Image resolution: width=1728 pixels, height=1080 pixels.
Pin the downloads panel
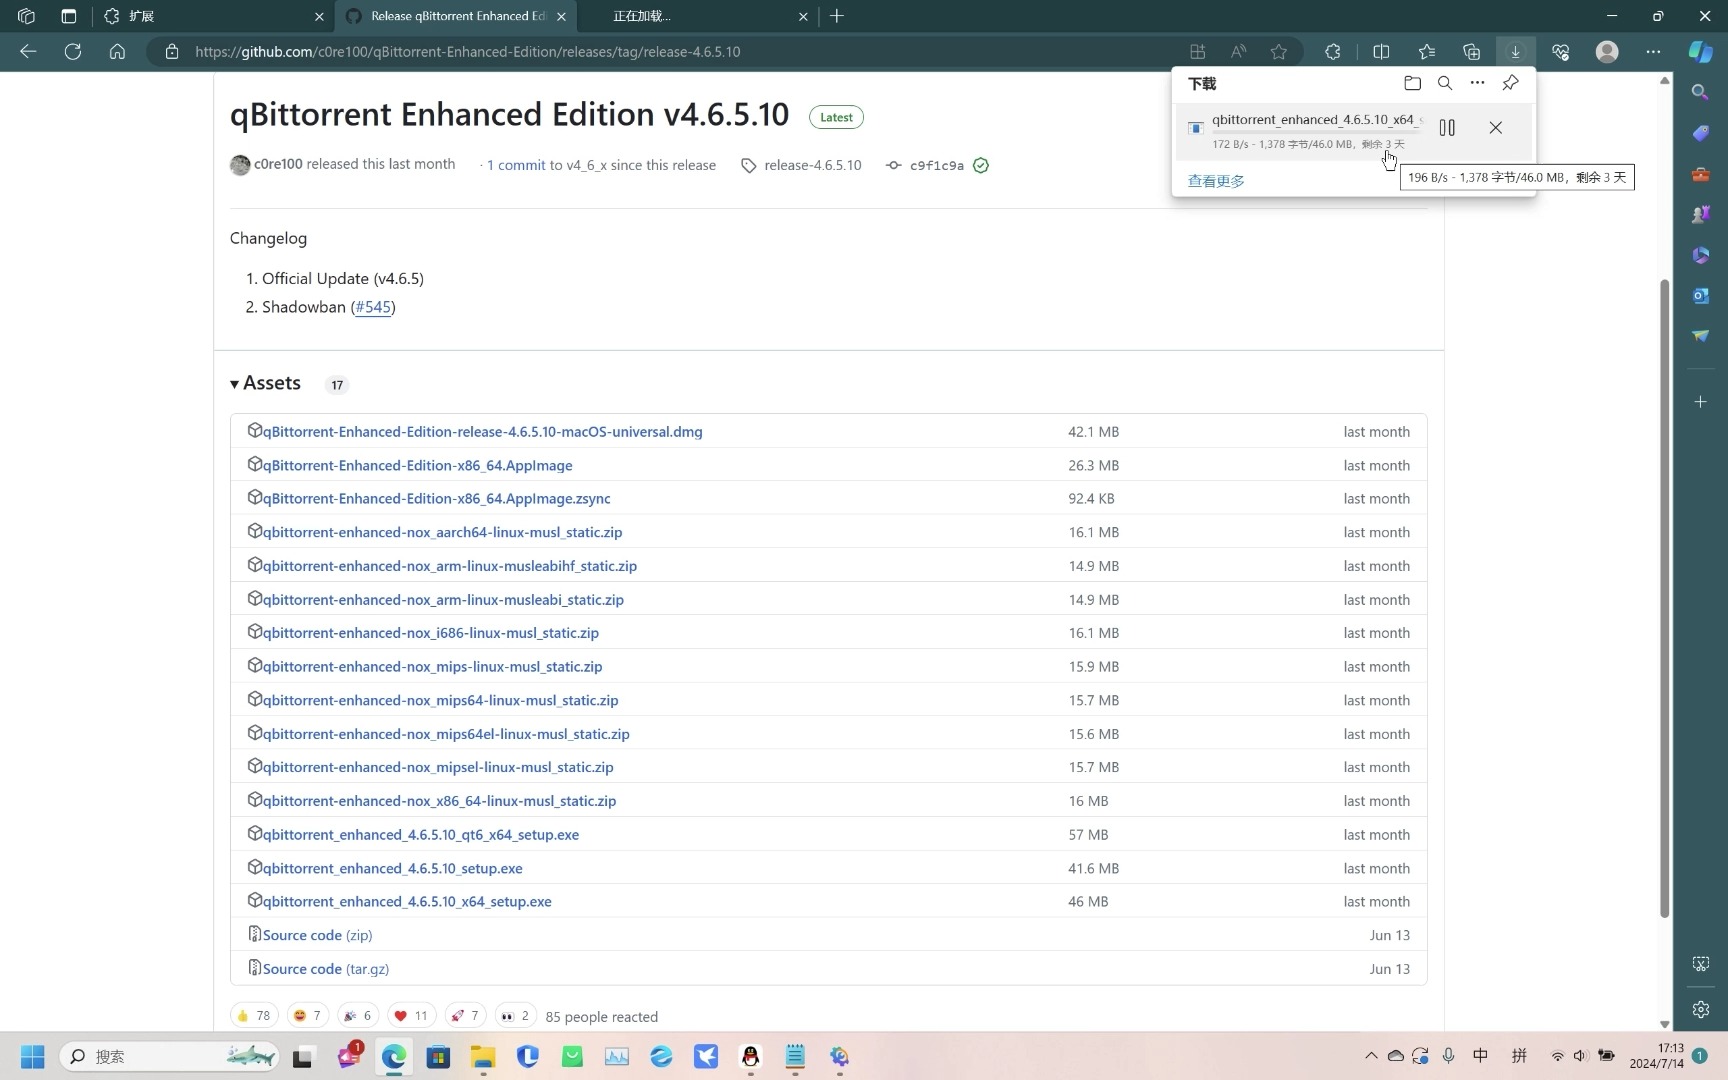click(x=1510, y=83)
